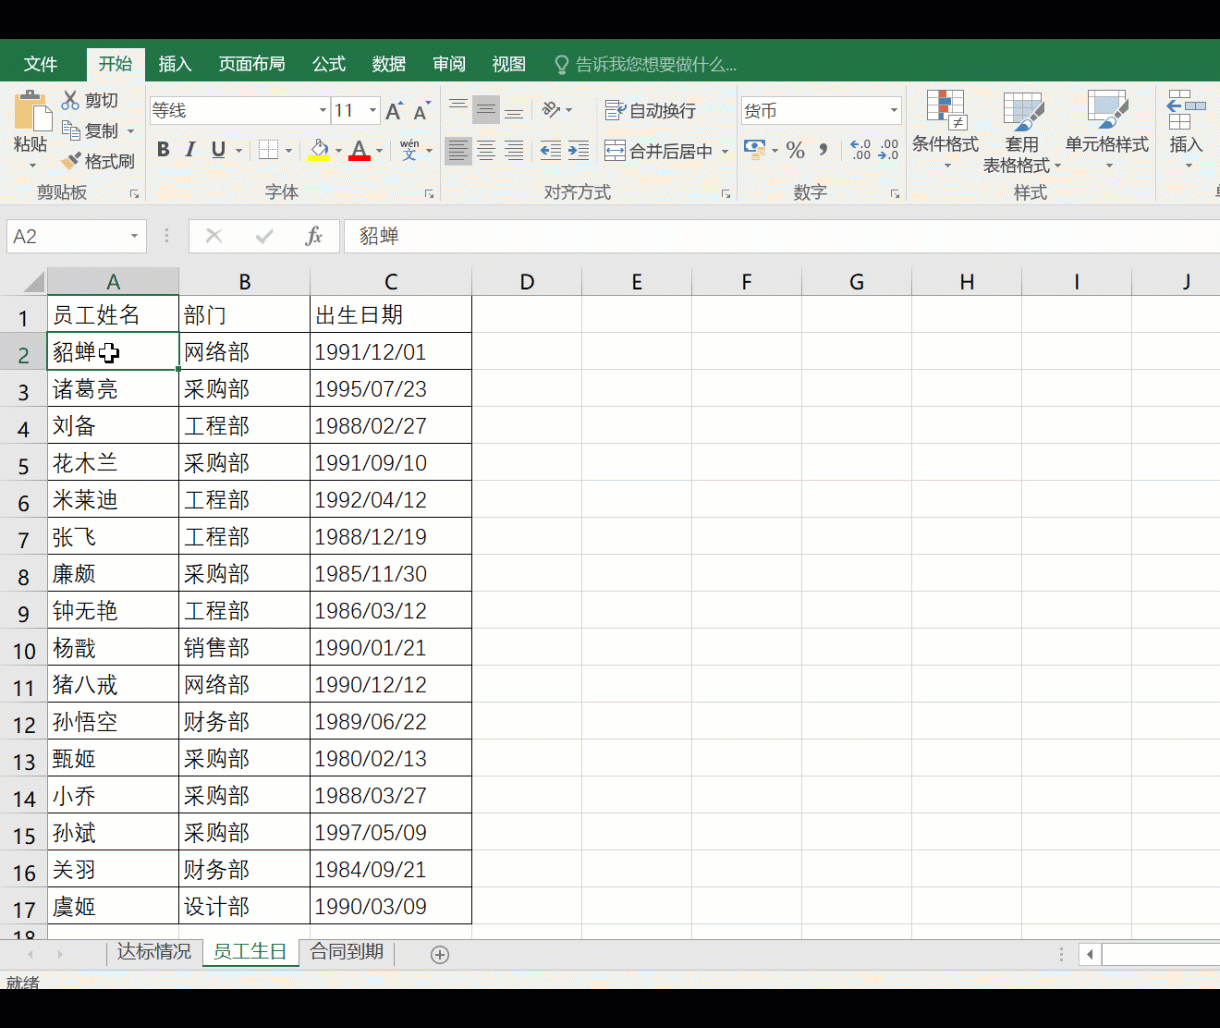Decrease decimal places
1220x1028 pixels.
(x=888, y=150)
